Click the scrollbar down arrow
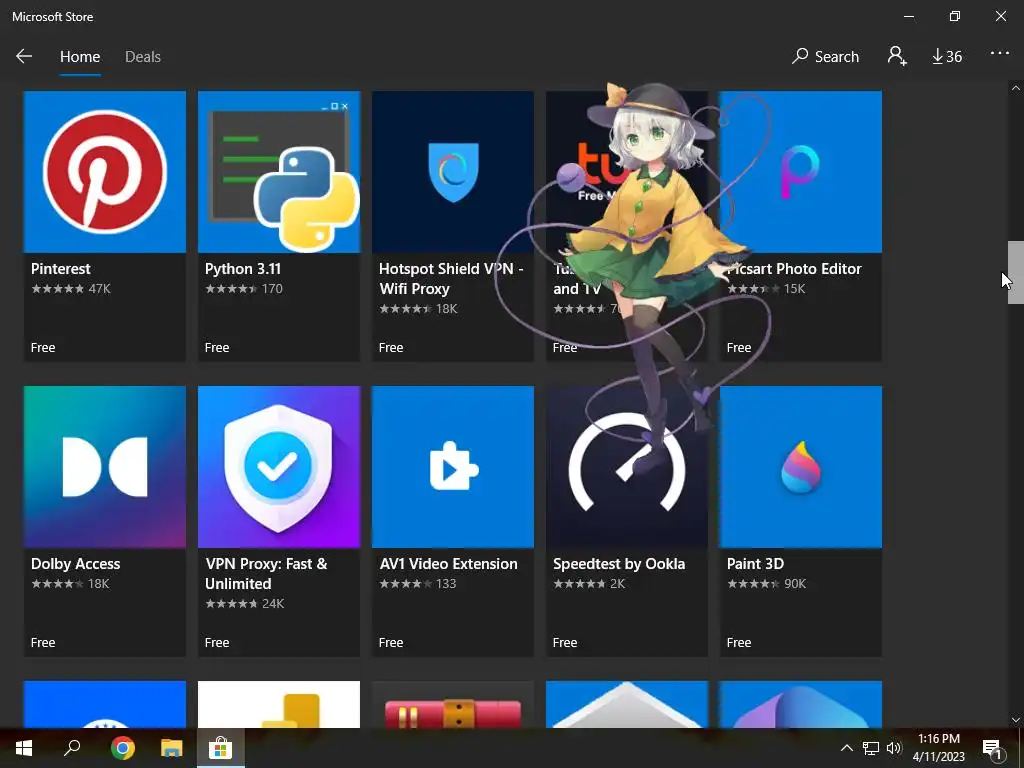Viewport: 1024px width, 768px height. pyautogui.click(x=1016, y=720)
